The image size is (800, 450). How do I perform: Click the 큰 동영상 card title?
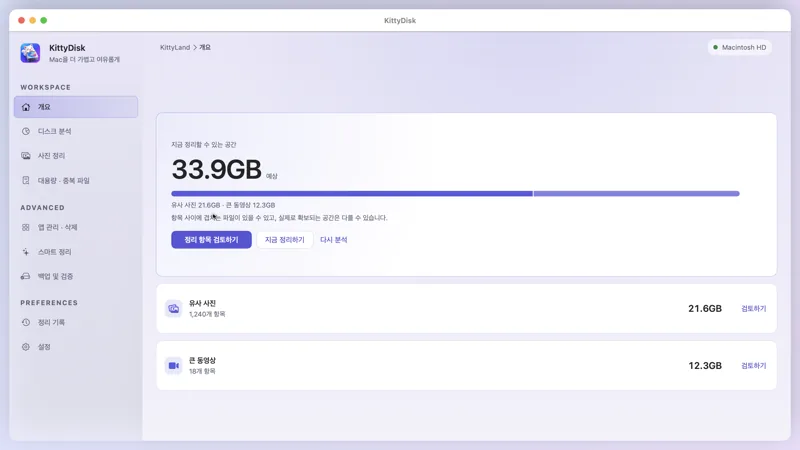(x=203, y=360)
